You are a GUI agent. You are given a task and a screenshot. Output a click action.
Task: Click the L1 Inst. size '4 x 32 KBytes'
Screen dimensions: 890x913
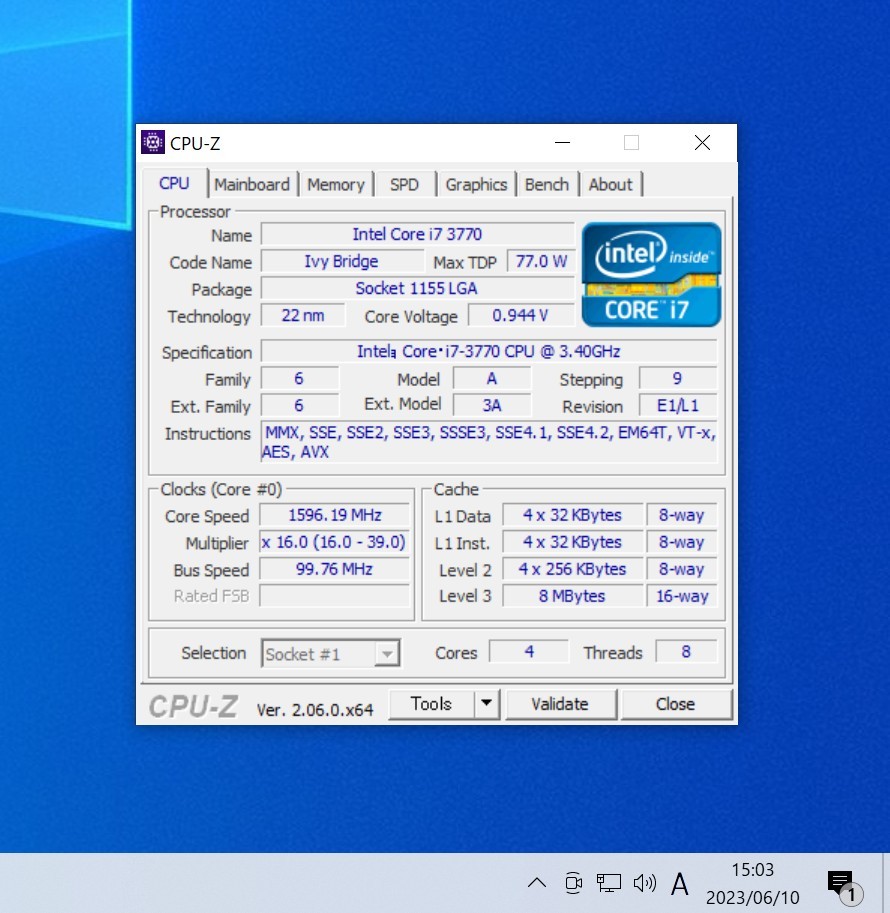coord(573,542)
